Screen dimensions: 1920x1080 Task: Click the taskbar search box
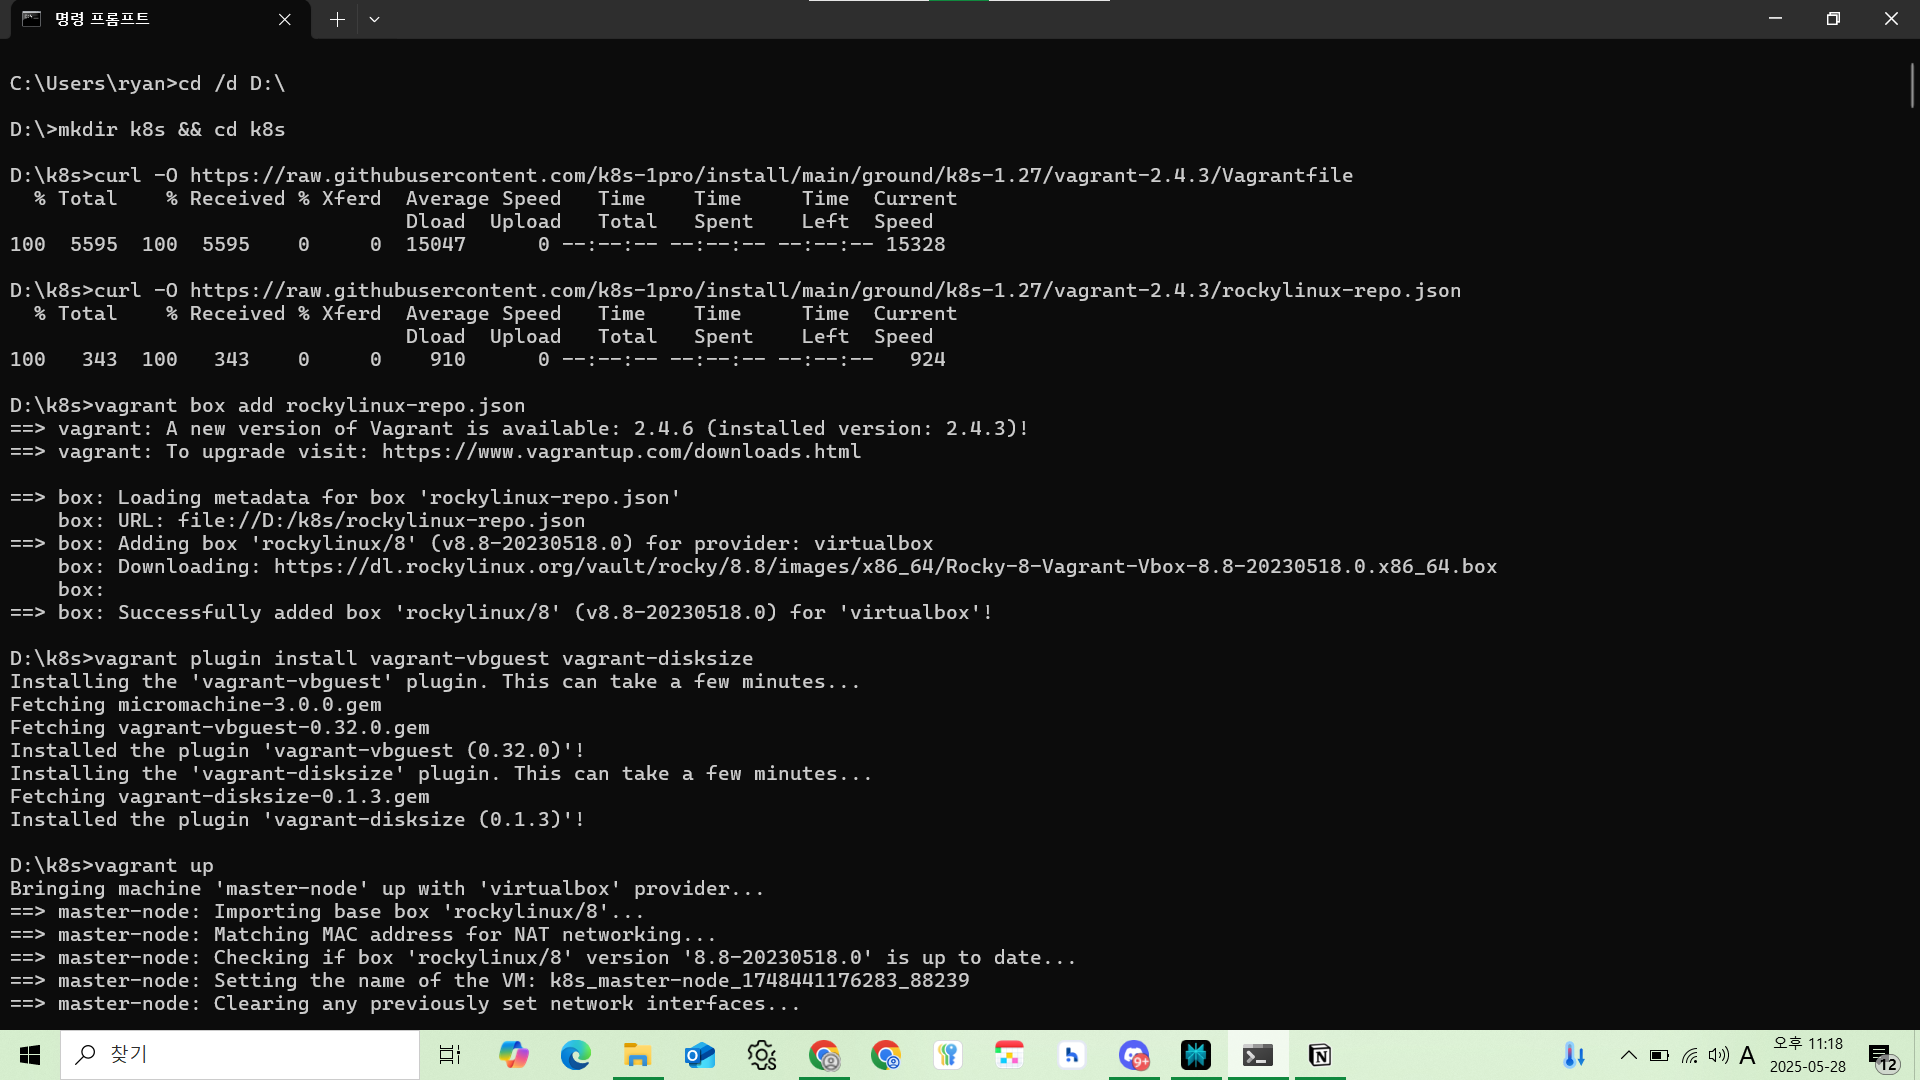coord(240,1055)
